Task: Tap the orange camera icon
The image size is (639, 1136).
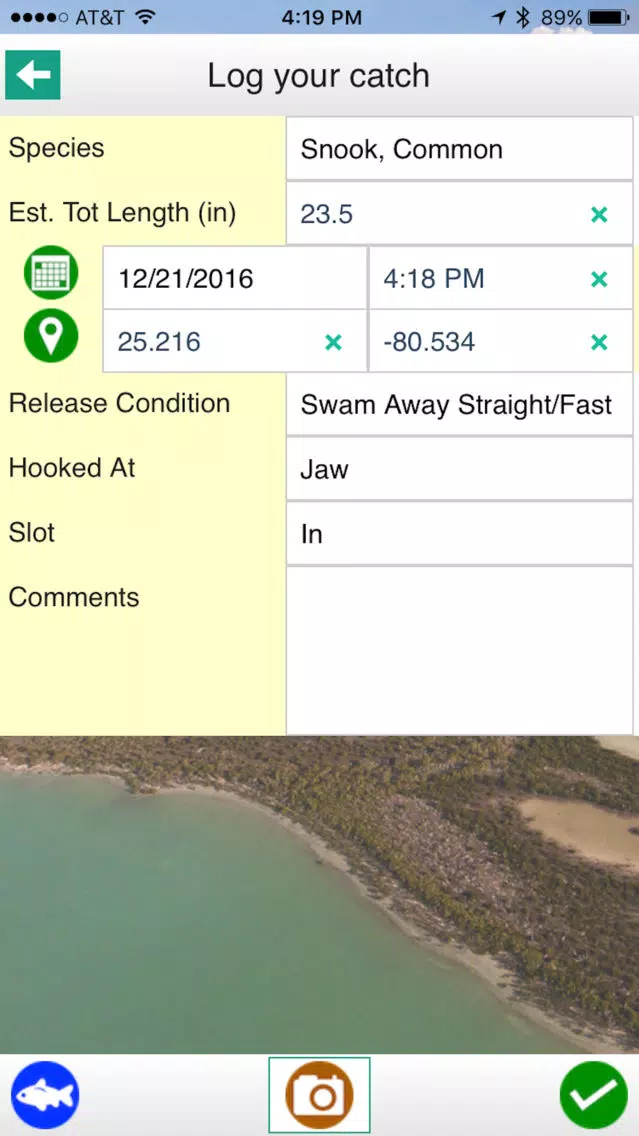Action: click(x=320, y=1095)
